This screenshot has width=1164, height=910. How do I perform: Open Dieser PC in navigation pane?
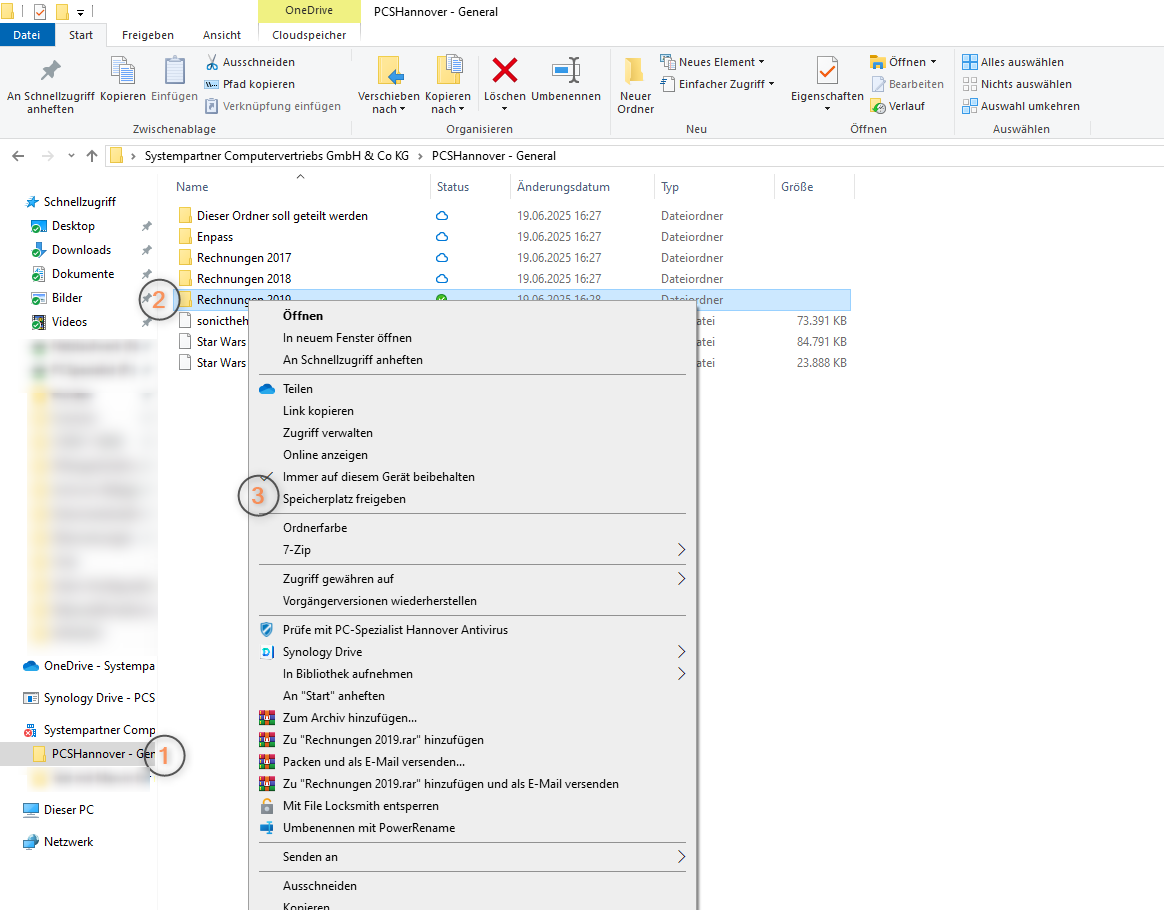(x=68, y=810)
